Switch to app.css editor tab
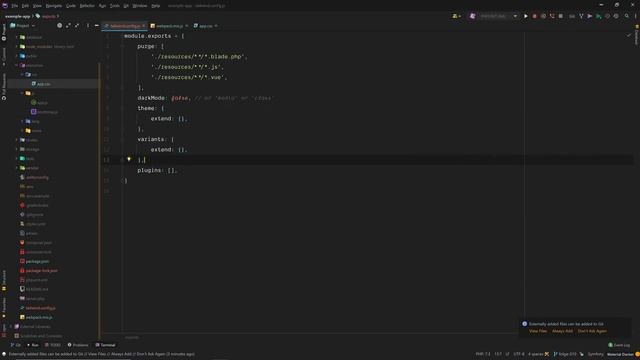640x360 pixels. point(205,26)
